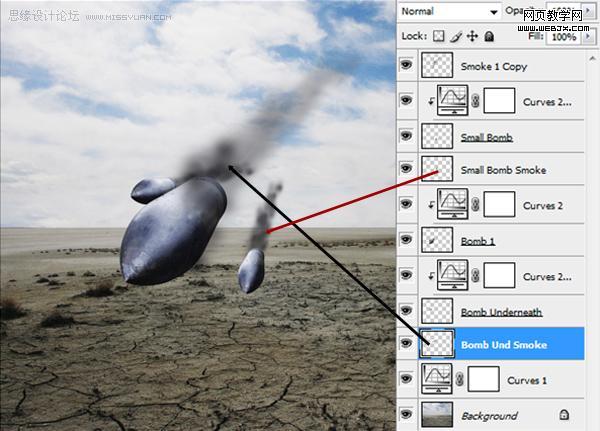This screenshot has height=431, width=600.
Task: Click the Smoke 1 Copy layer thumbnail
Action: (x=437, y=65)
